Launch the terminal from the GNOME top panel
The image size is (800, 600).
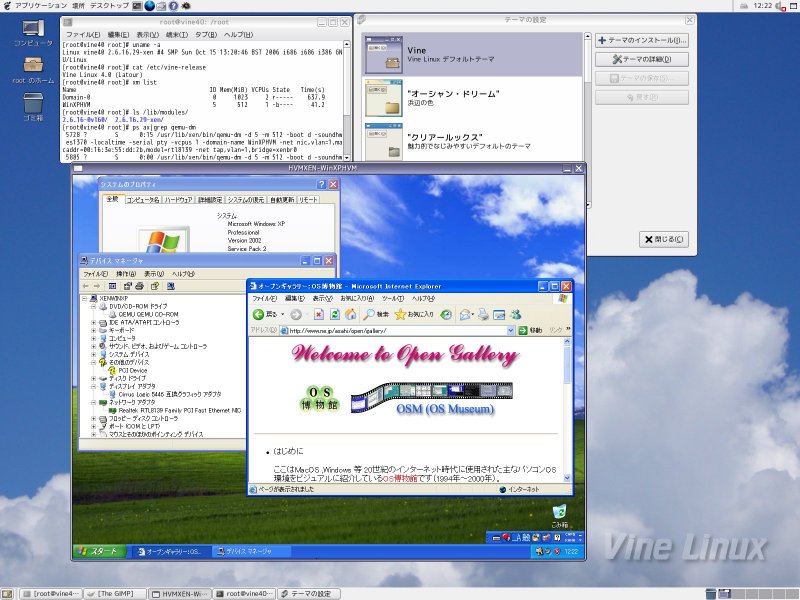coord(137,6)
